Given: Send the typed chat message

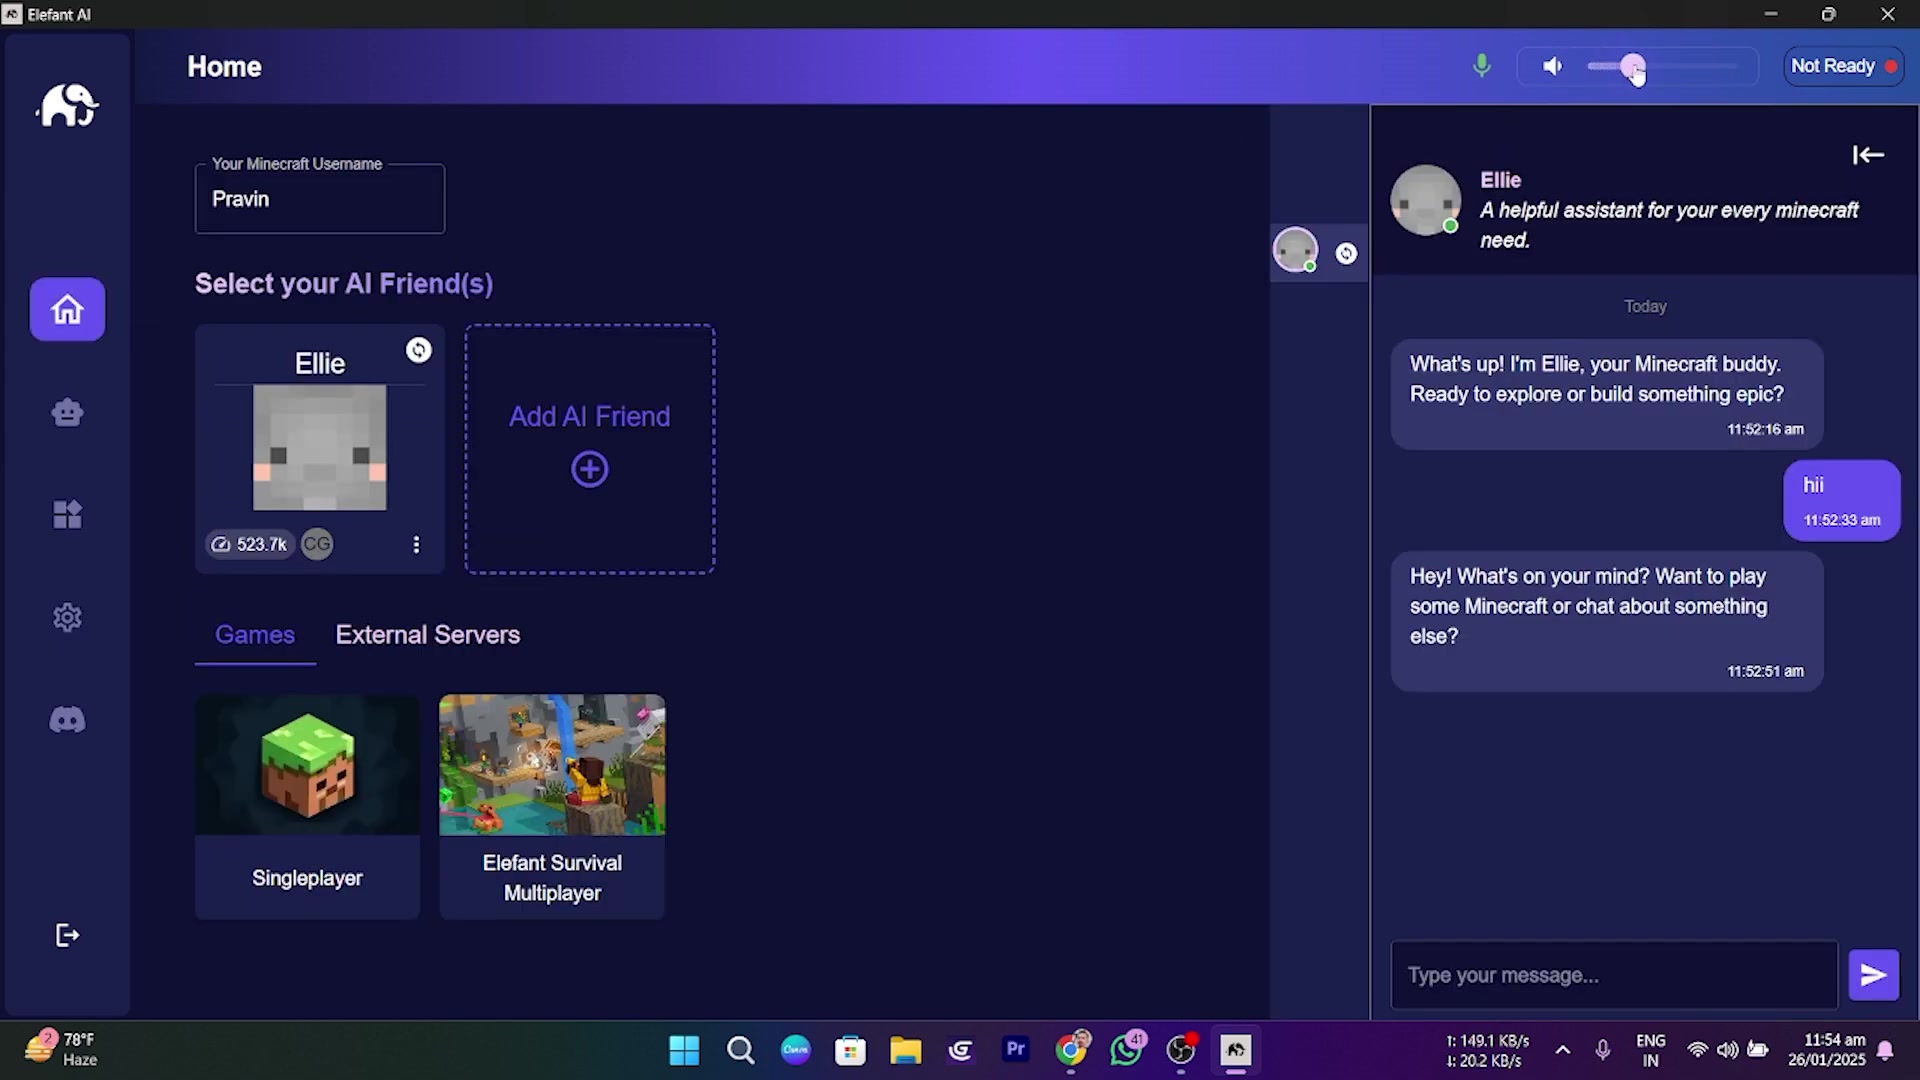Looking at the screenshot, I should (1872, 974).
